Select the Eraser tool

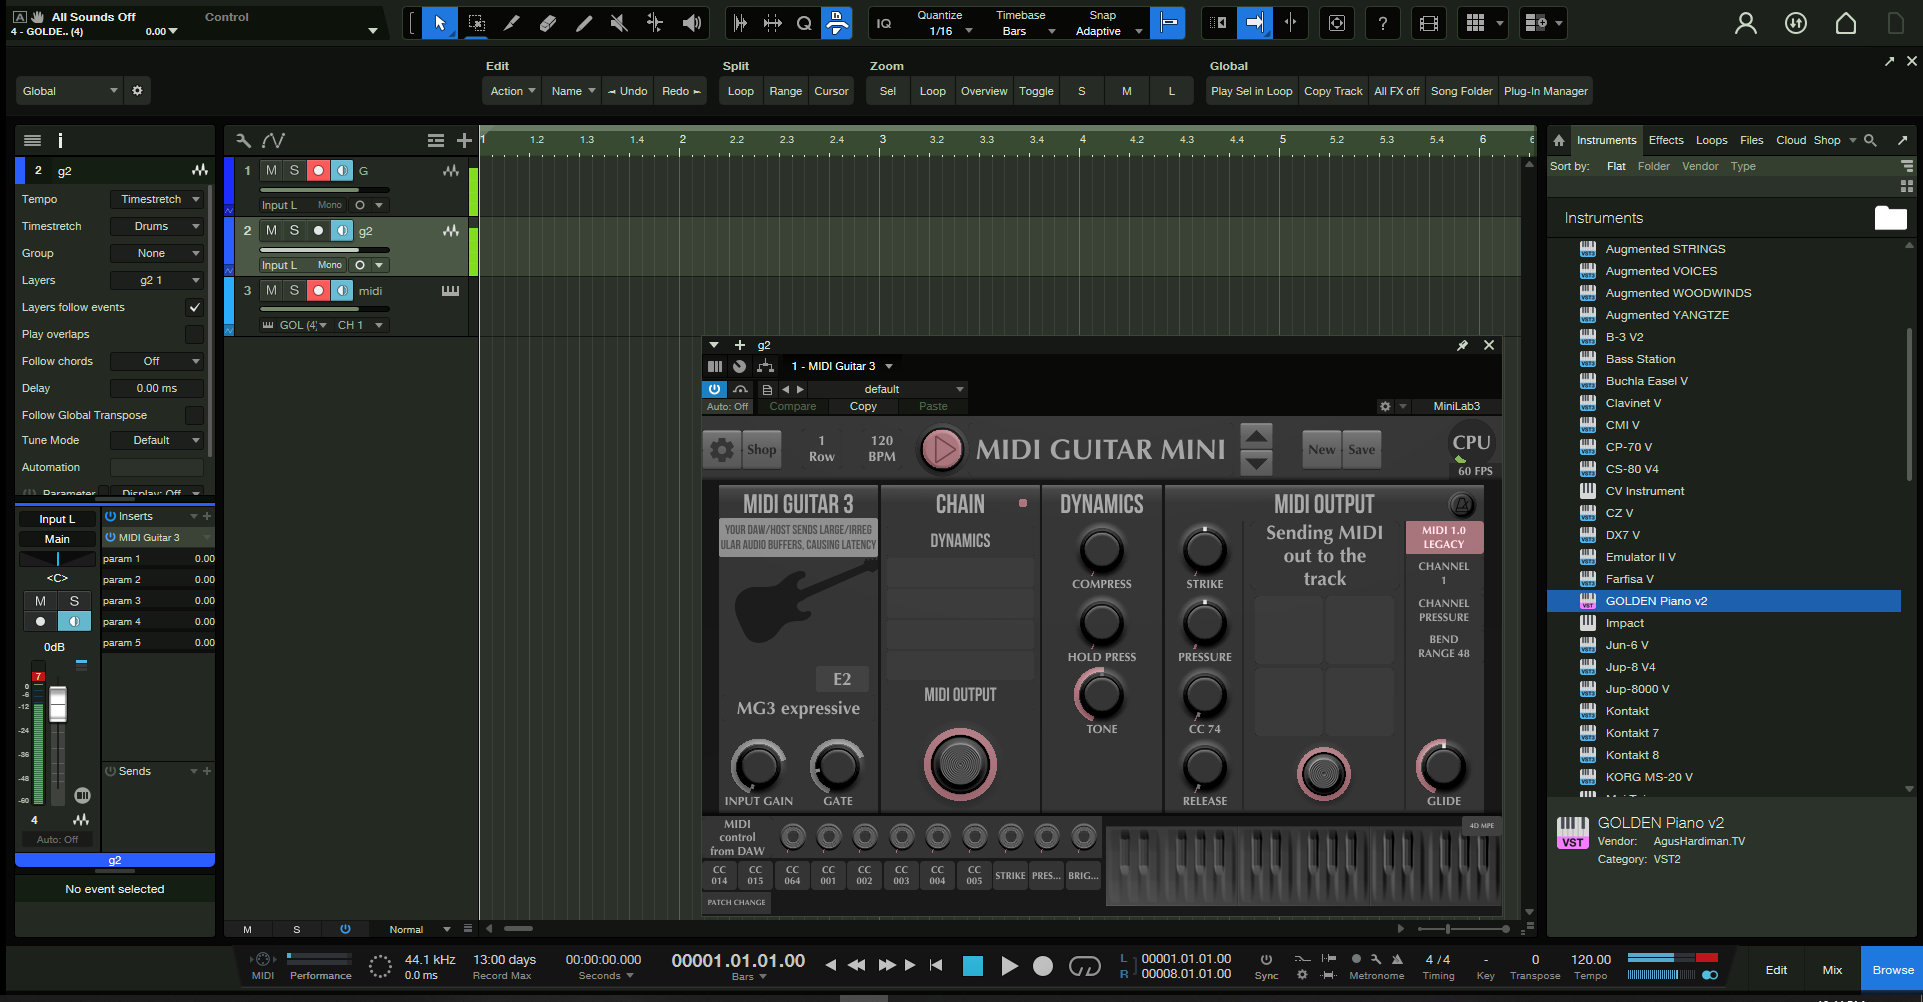[x=548, y=23]
